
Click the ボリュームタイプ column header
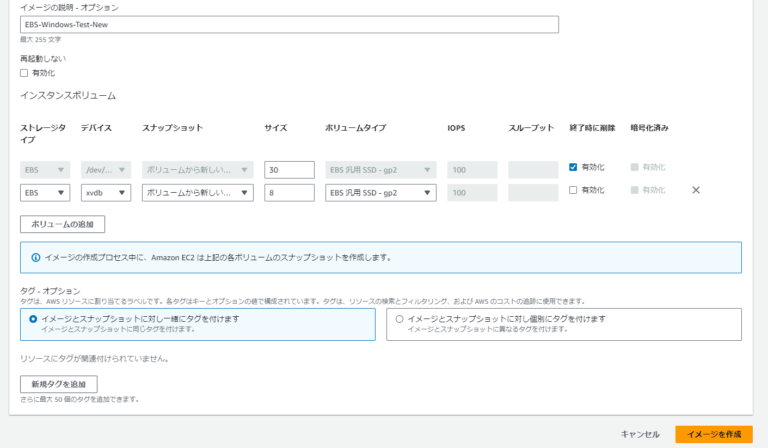tap(356, 128)
